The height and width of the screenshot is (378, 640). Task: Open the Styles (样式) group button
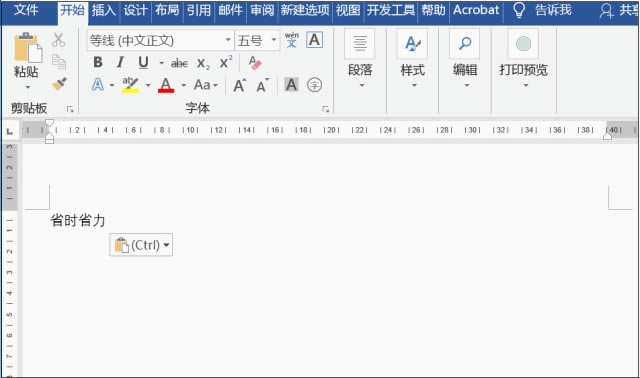click(413, 60)
